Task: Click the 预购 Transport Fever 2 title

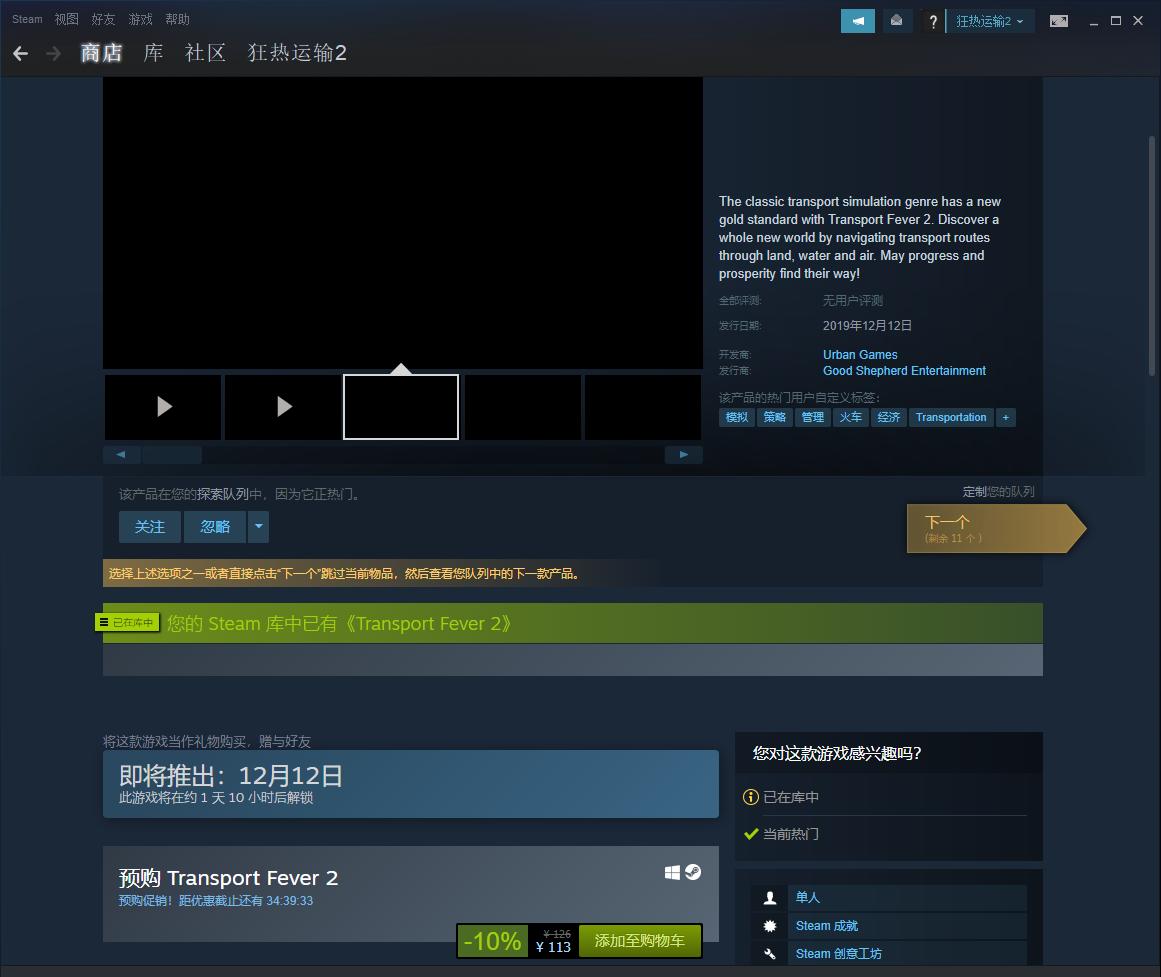Action: 229,878
